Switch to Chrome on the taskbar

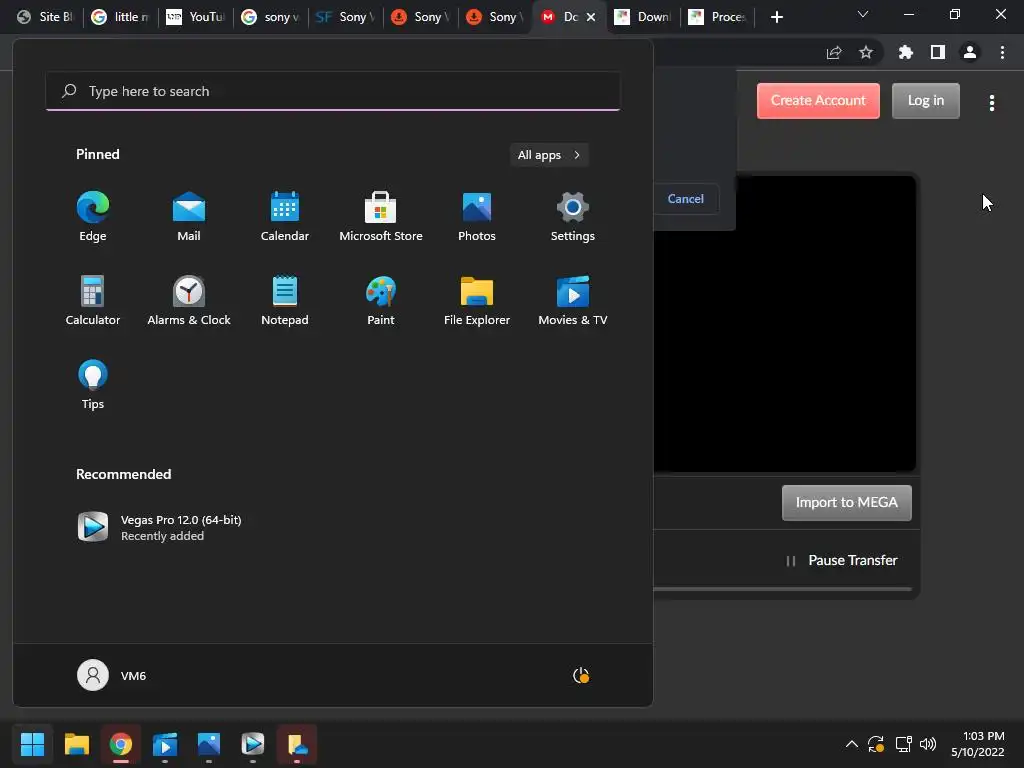(121, 744)
